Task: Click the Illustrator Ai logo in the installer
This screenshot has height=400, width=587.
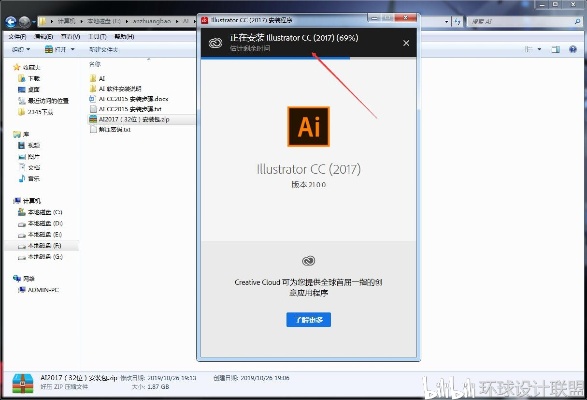Action: point(308,127)
